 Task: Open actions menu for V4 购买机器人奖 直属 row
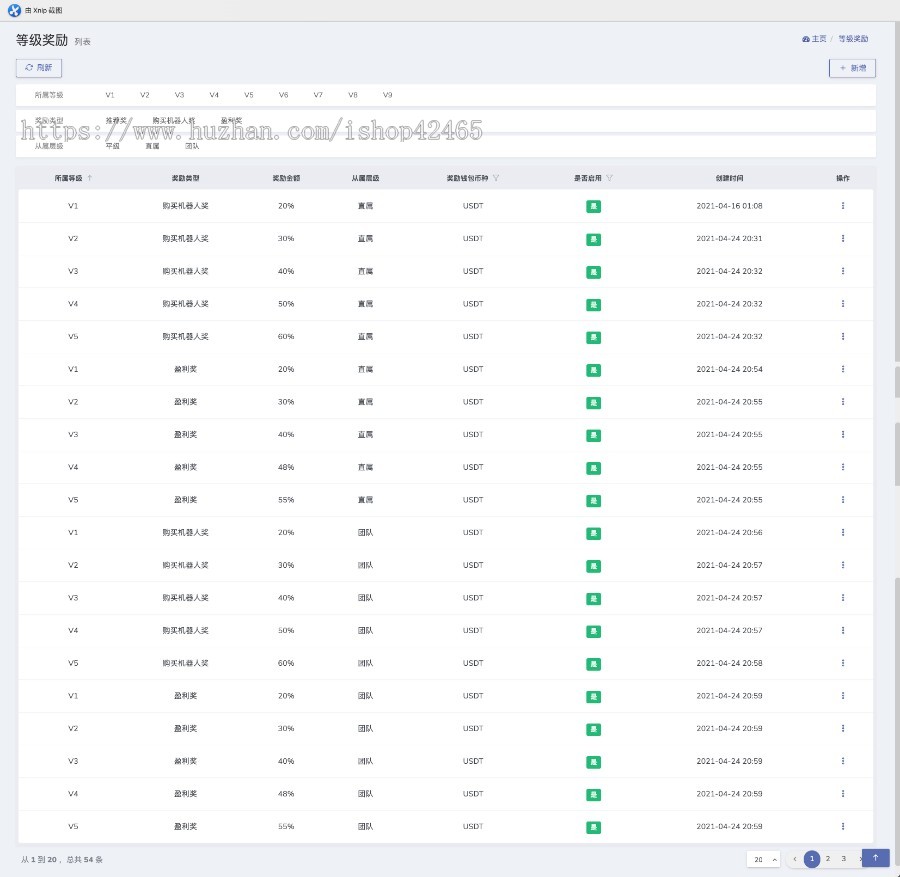[x=843, y=304]
